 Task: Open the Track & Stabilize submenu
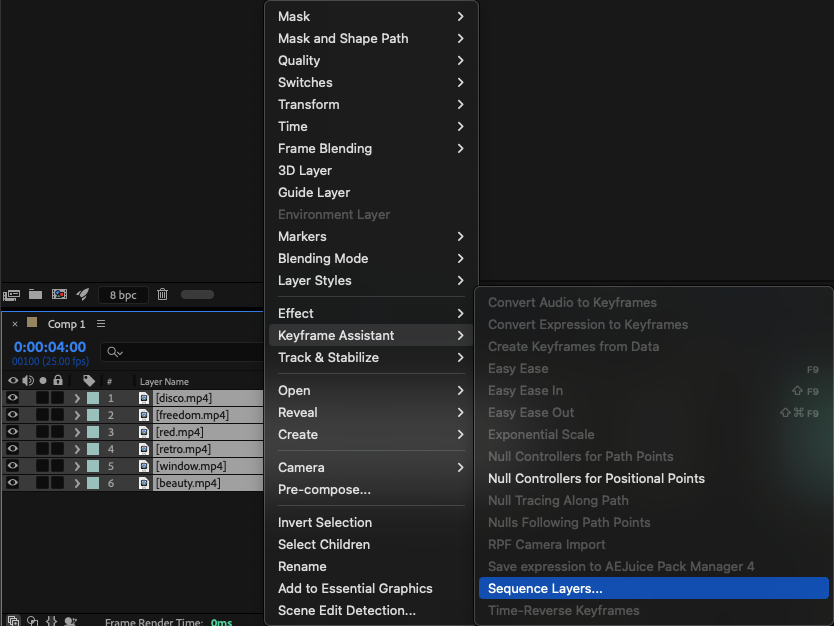click(x=371, y=357)
